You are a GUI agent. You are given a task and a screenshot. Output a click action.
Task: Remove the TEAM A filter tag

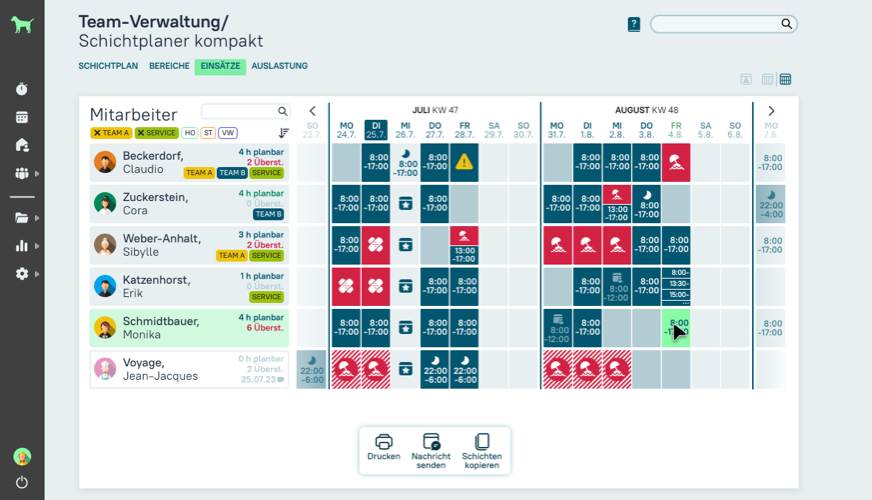tap(97, 133)
